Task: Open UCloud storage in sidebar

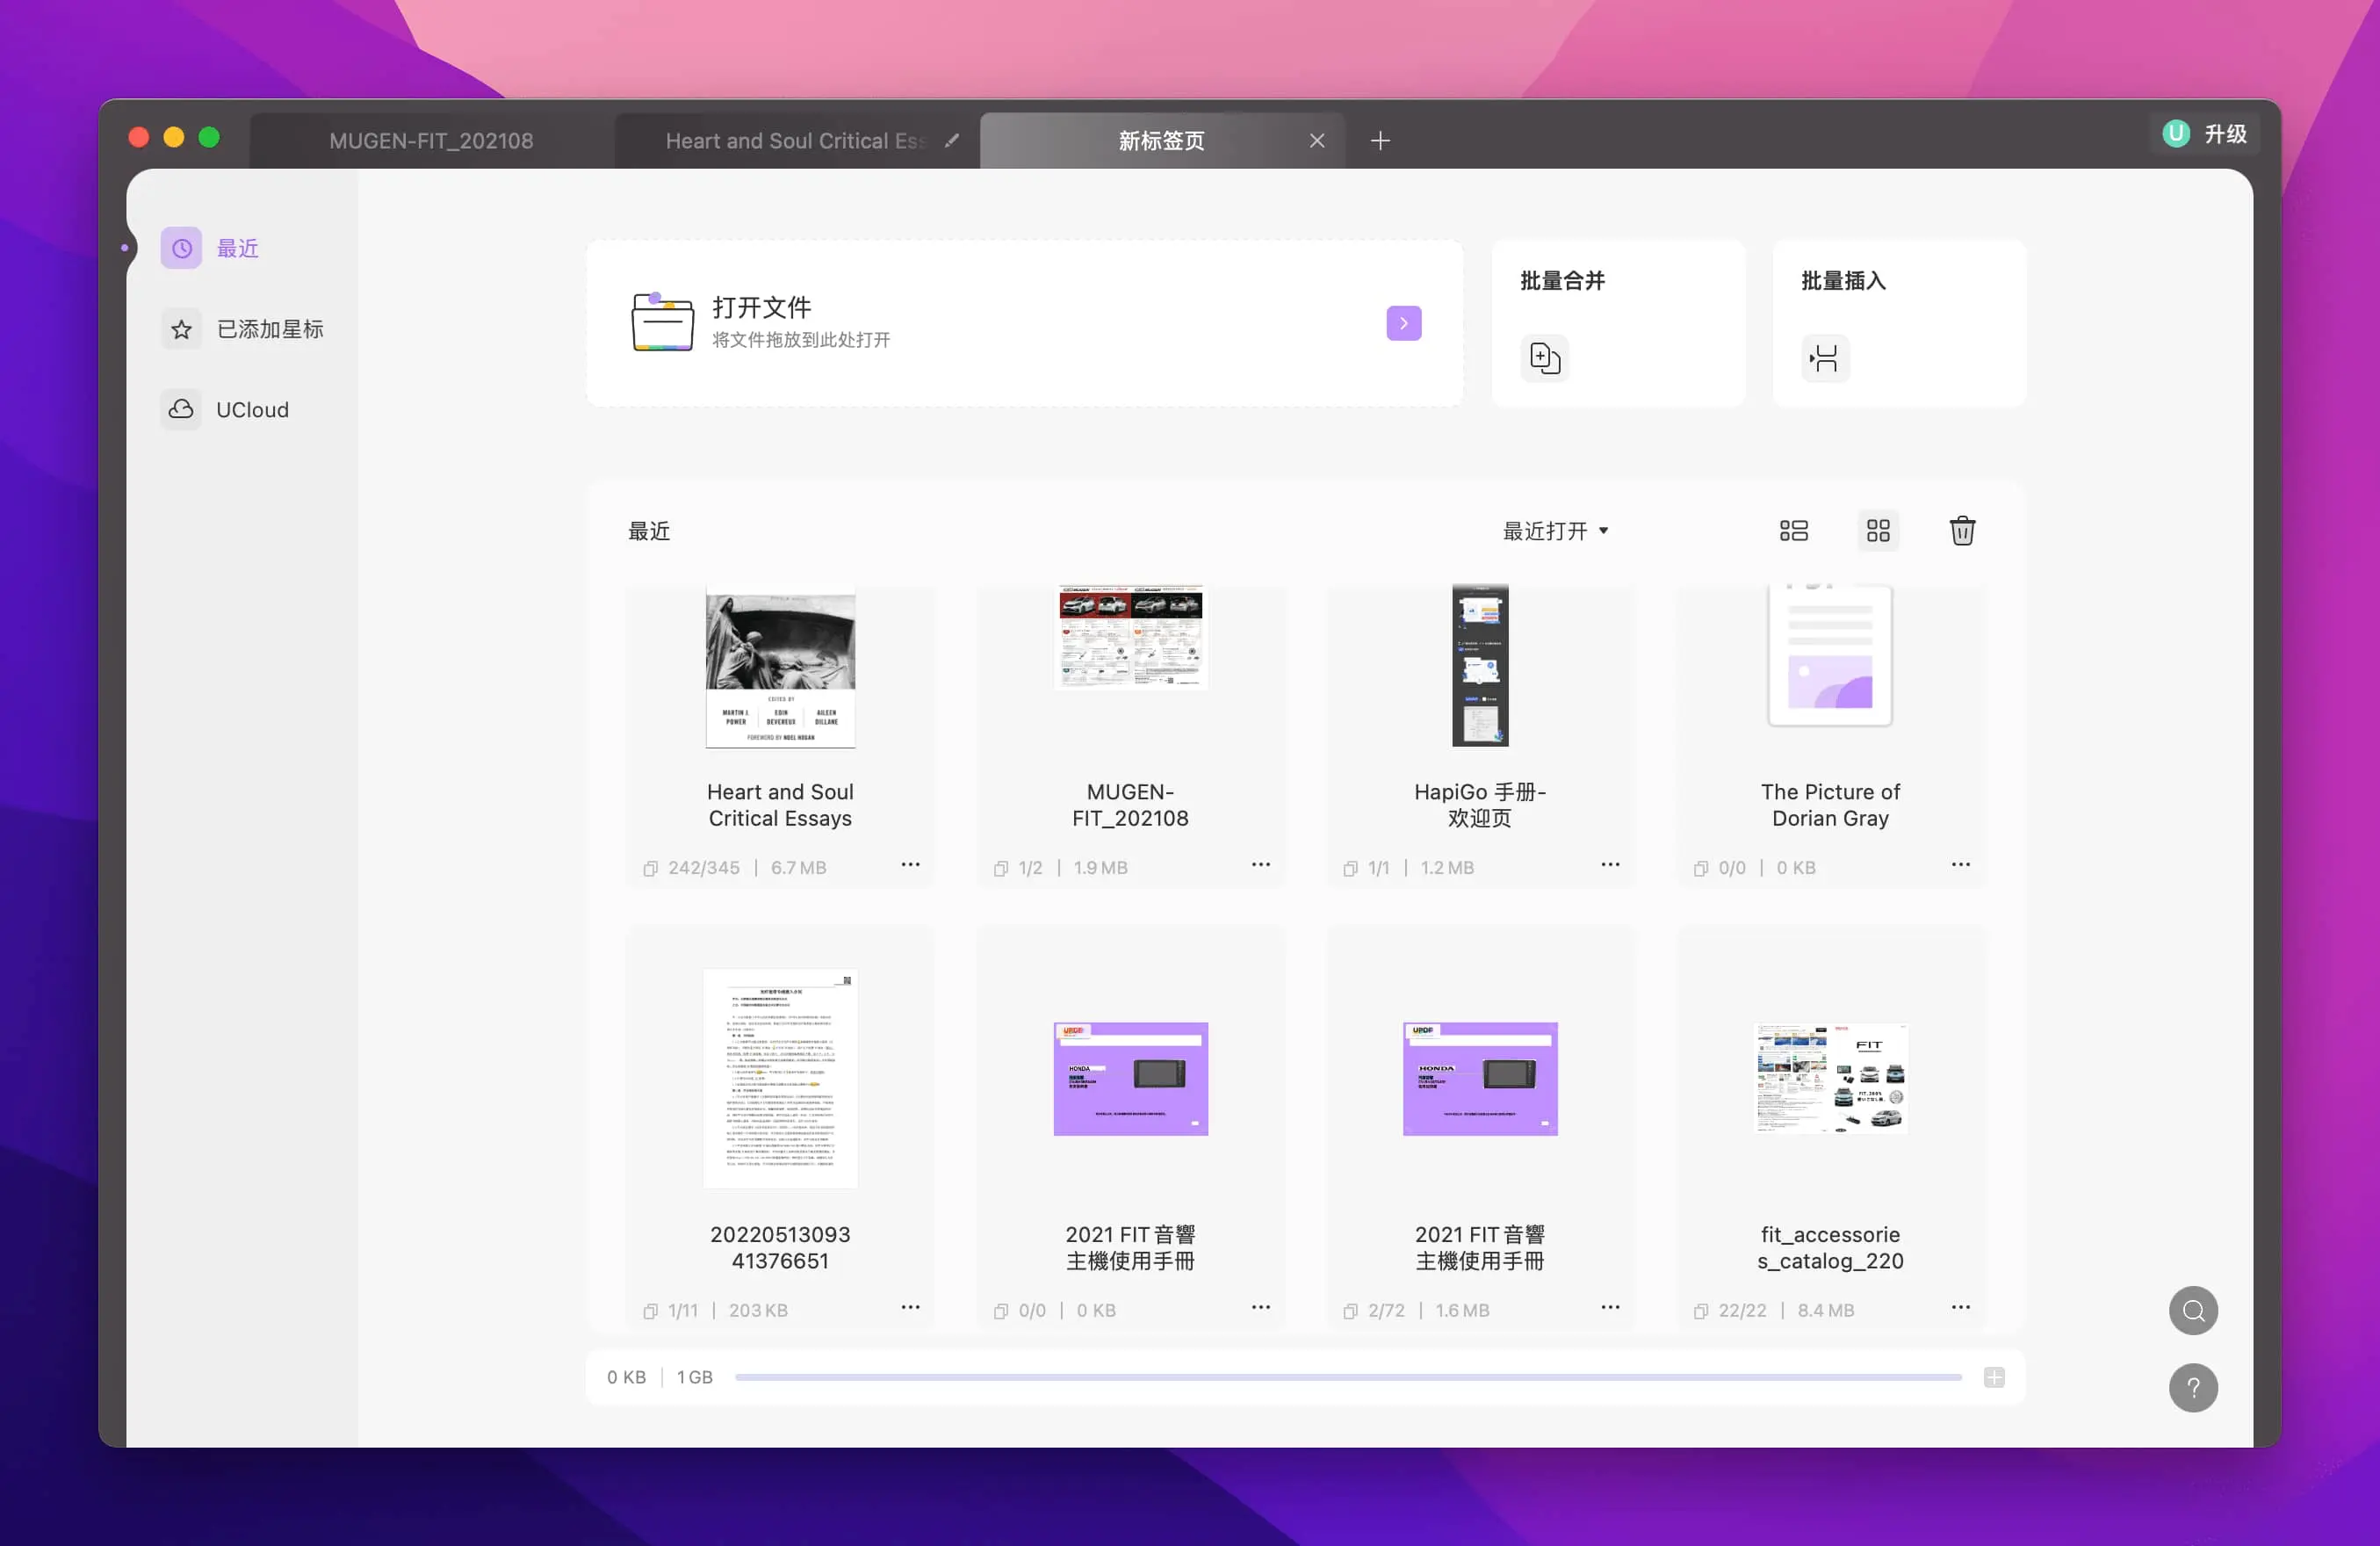Action: (x=225, y=409)
